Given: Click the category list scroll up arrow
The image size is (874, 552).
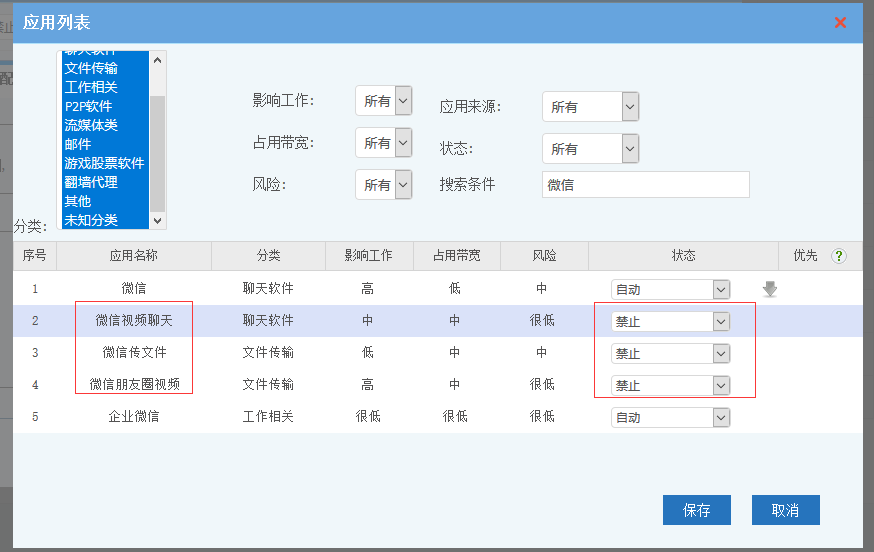Looking at the screenshot, I should (158, 58).
